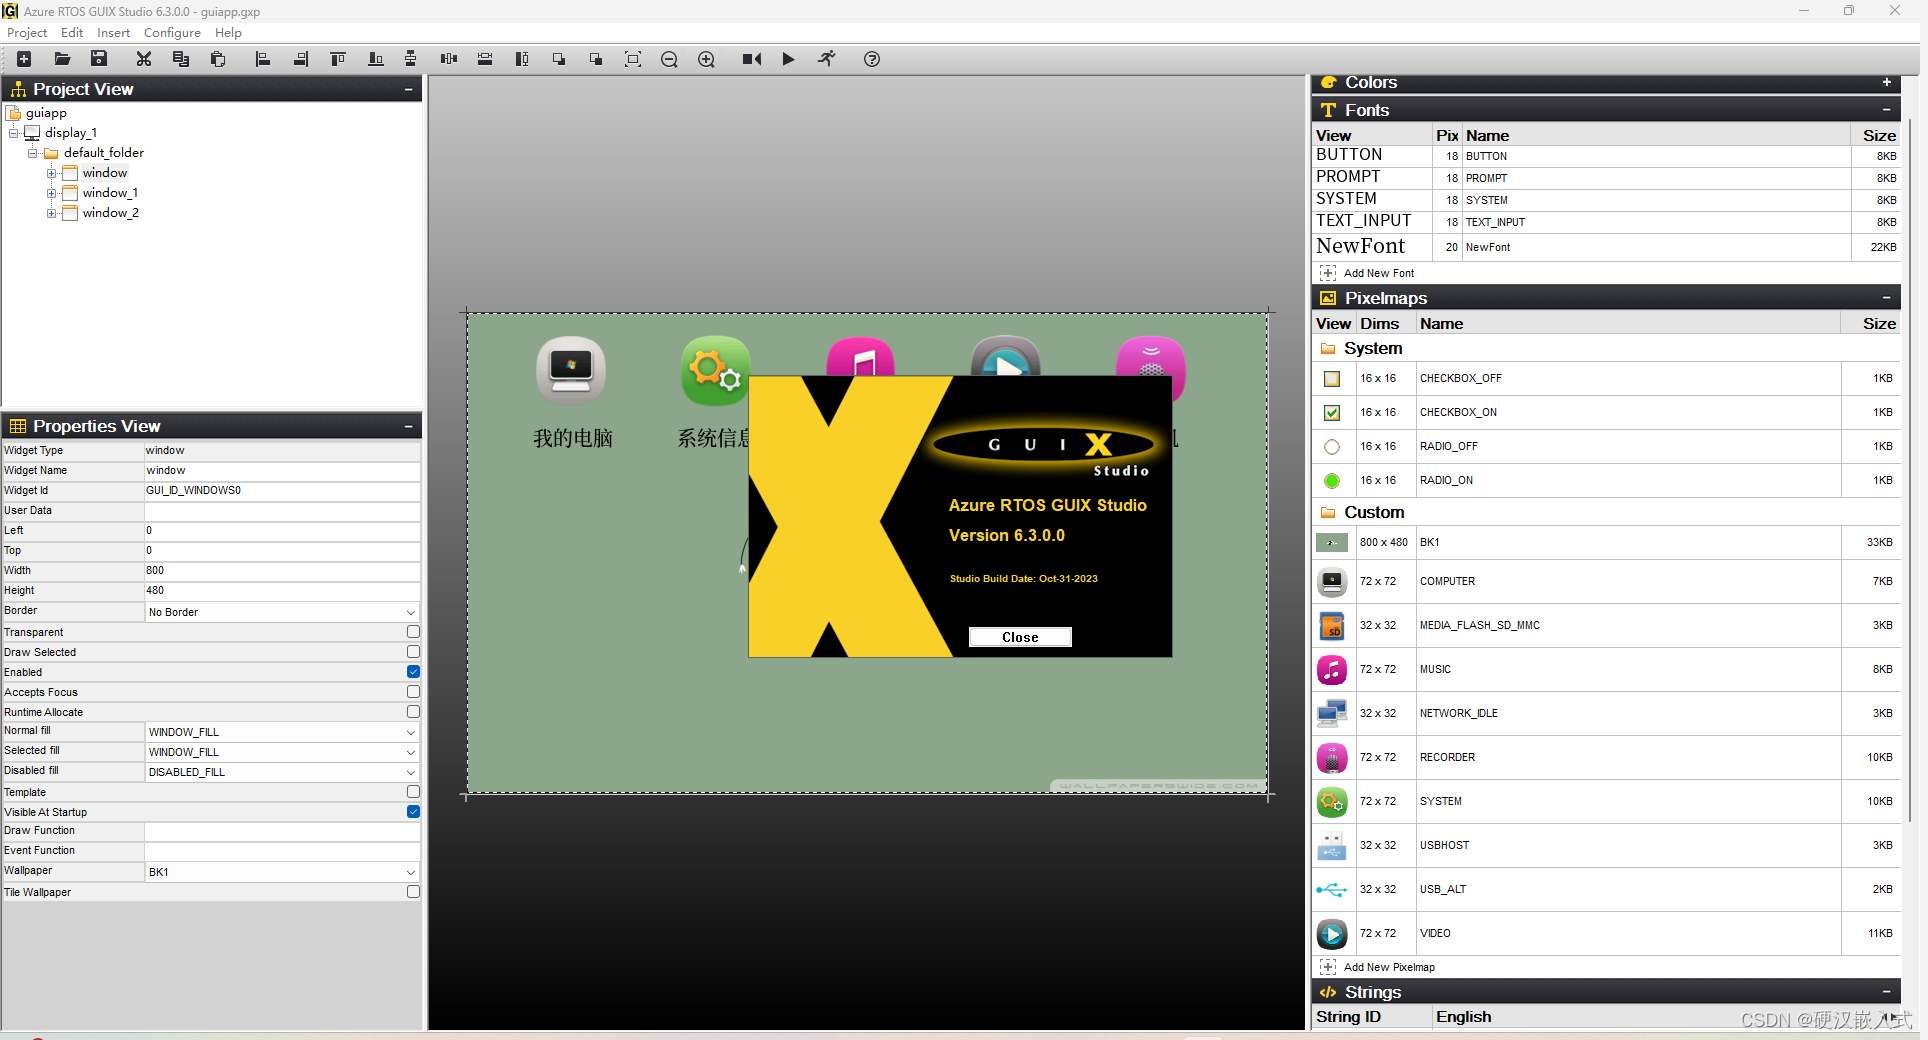Open the Edit menu

72,33
